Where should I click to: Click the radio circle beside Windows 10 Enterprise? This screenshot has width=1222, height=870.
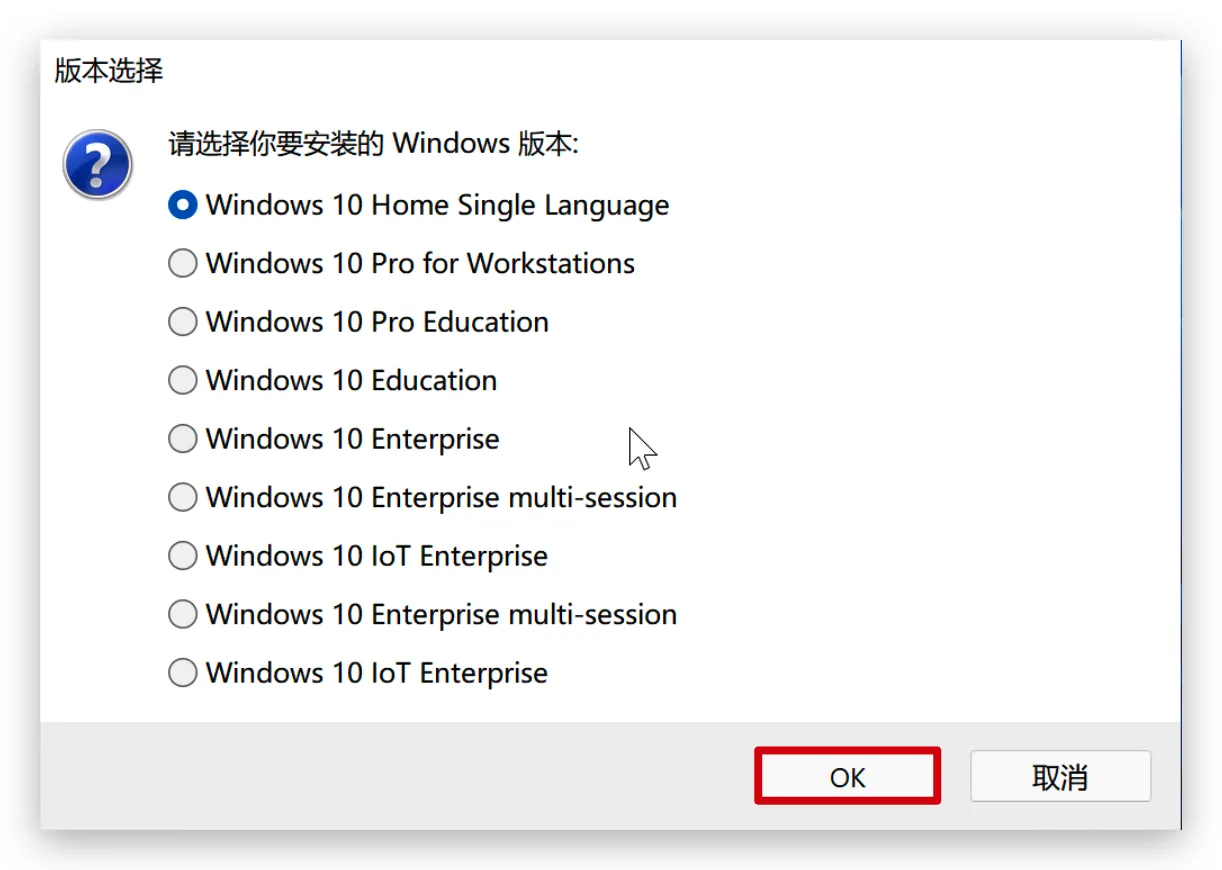point(182,439)
